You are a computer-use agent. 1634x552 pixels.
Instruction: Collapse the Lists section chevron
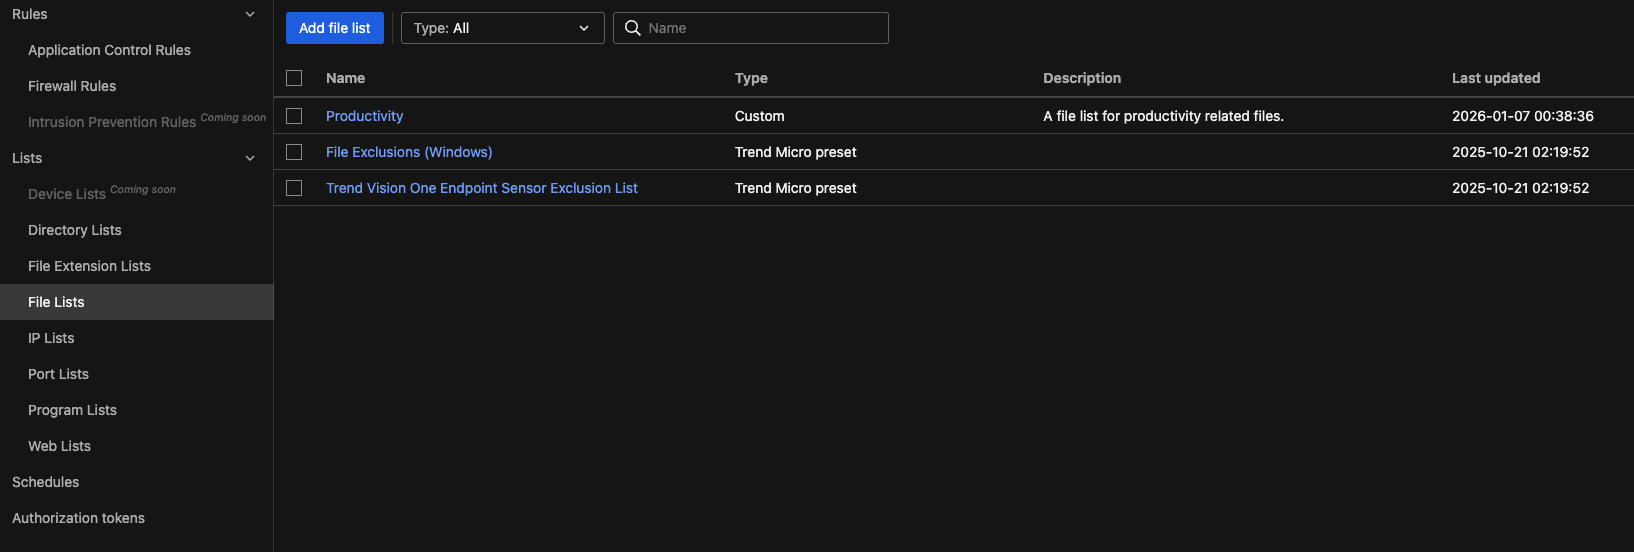(x=250, y=158)
